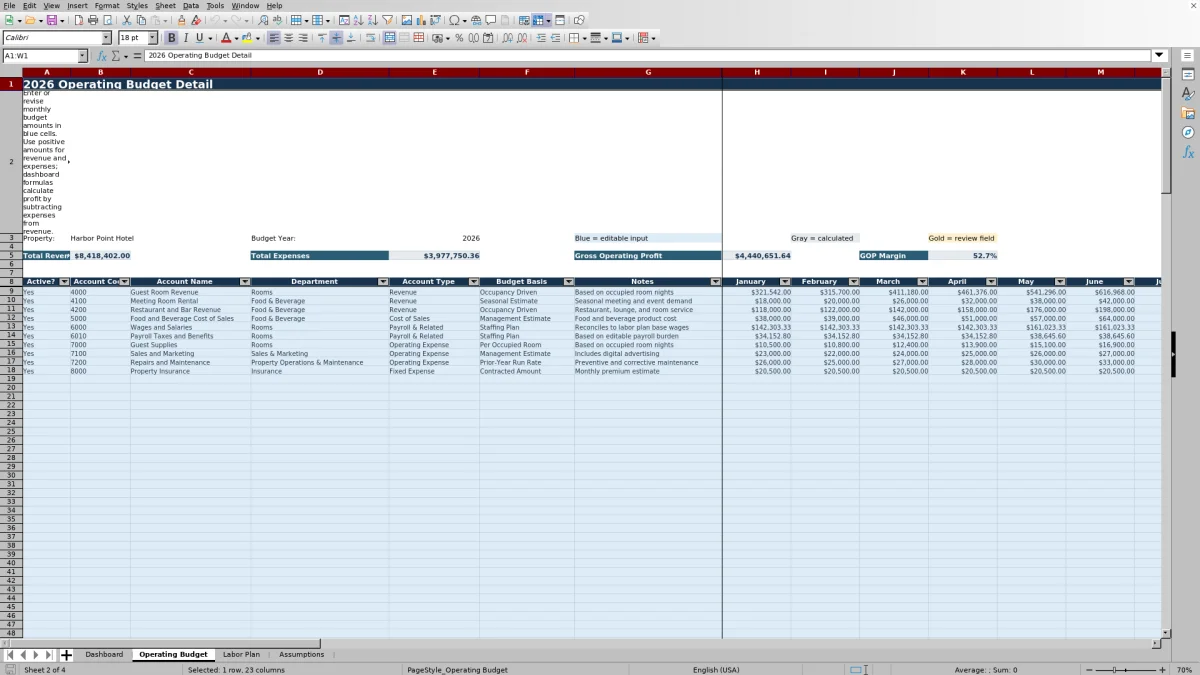Click the zoom in plus button

coord(1161,670)
